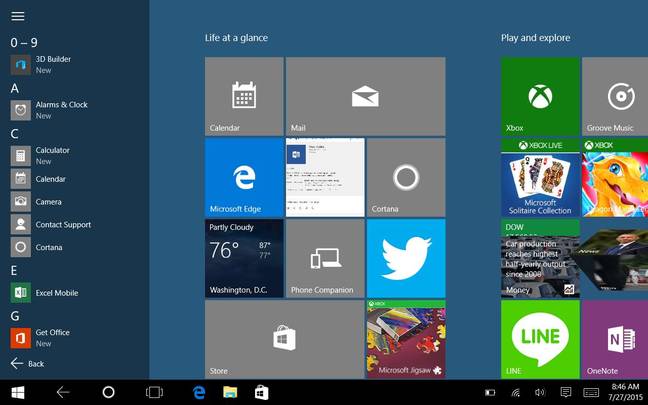
Task: Select the letter C section header
Action: (x=14, y=133)
